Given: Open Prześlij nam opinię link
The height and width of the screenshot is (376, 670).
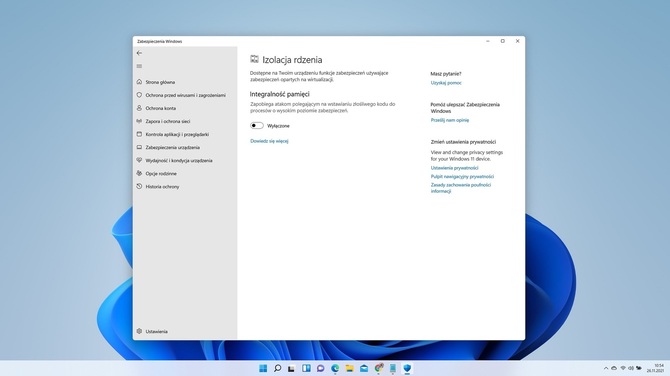Looking at the screenshot, I should [450, 120].
